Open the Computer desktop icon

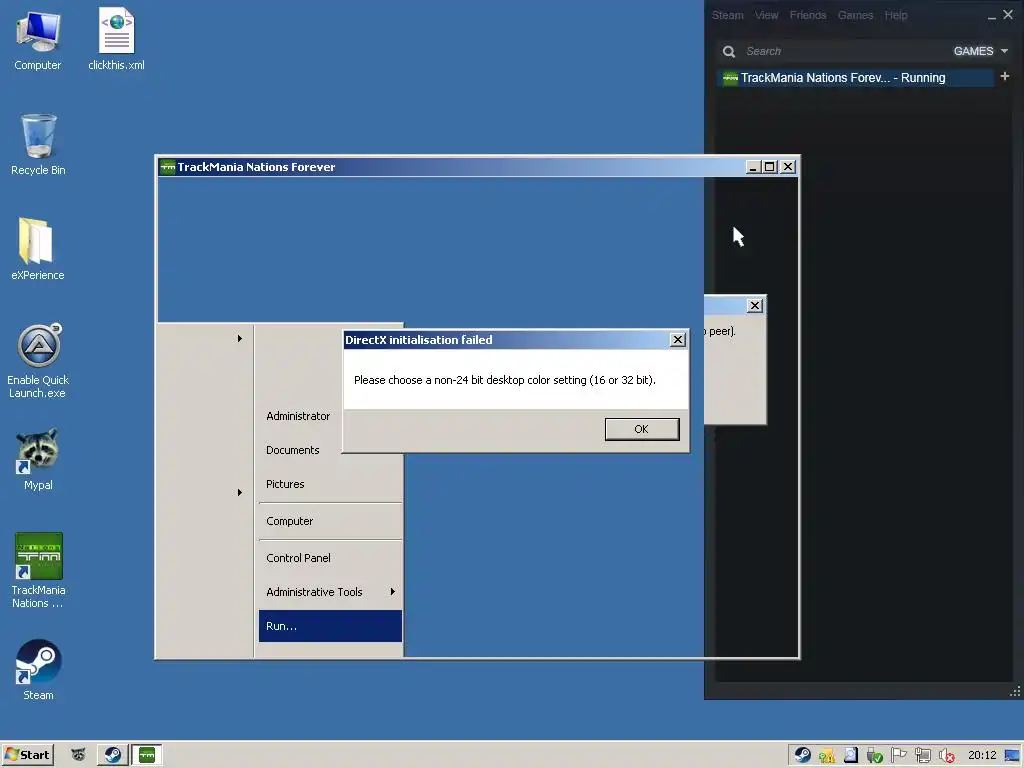[x=38, y=40]
